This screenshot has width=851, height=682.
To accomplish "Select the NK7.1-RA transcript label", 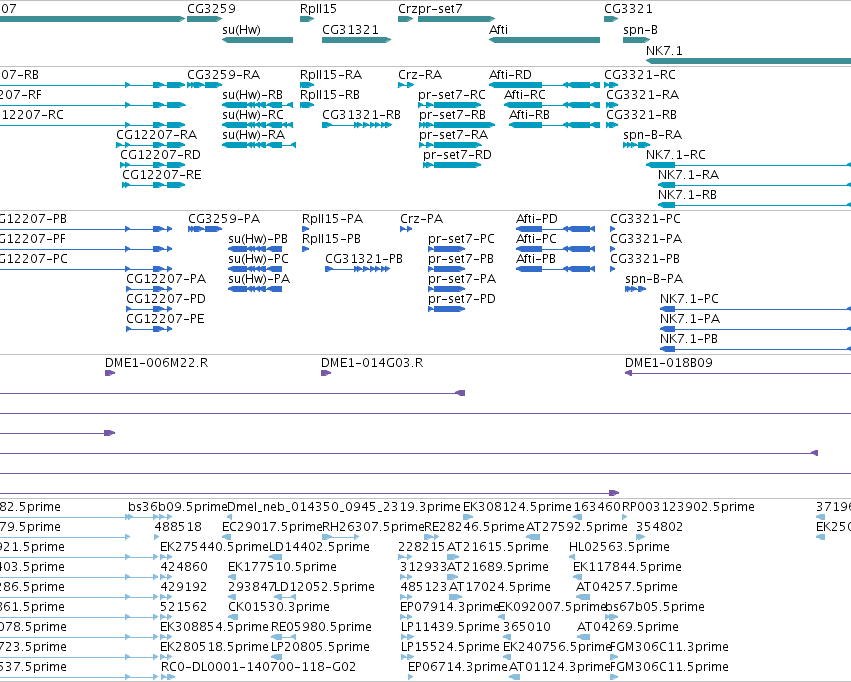I will [688, 175].
